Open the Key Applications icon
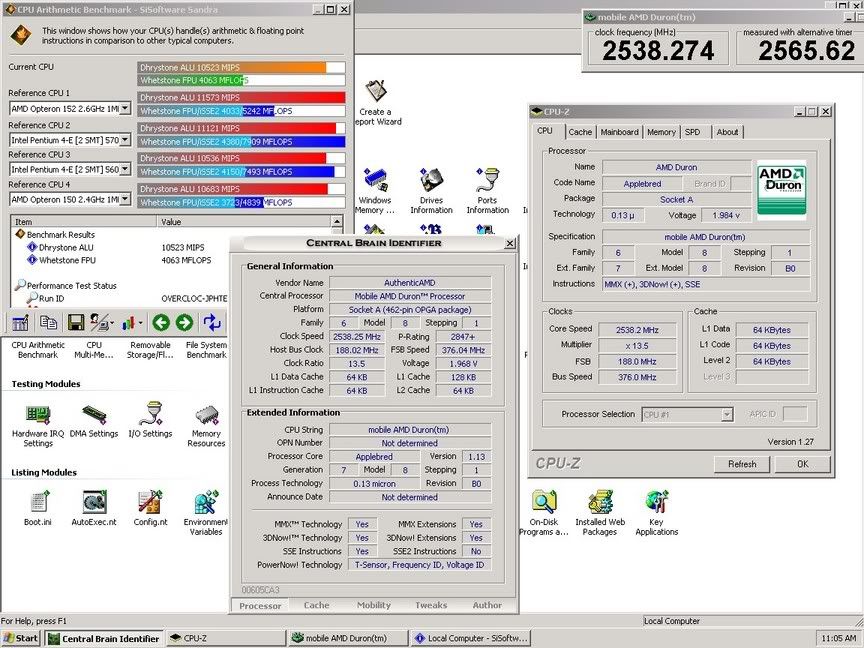 [x=656, y=513]
